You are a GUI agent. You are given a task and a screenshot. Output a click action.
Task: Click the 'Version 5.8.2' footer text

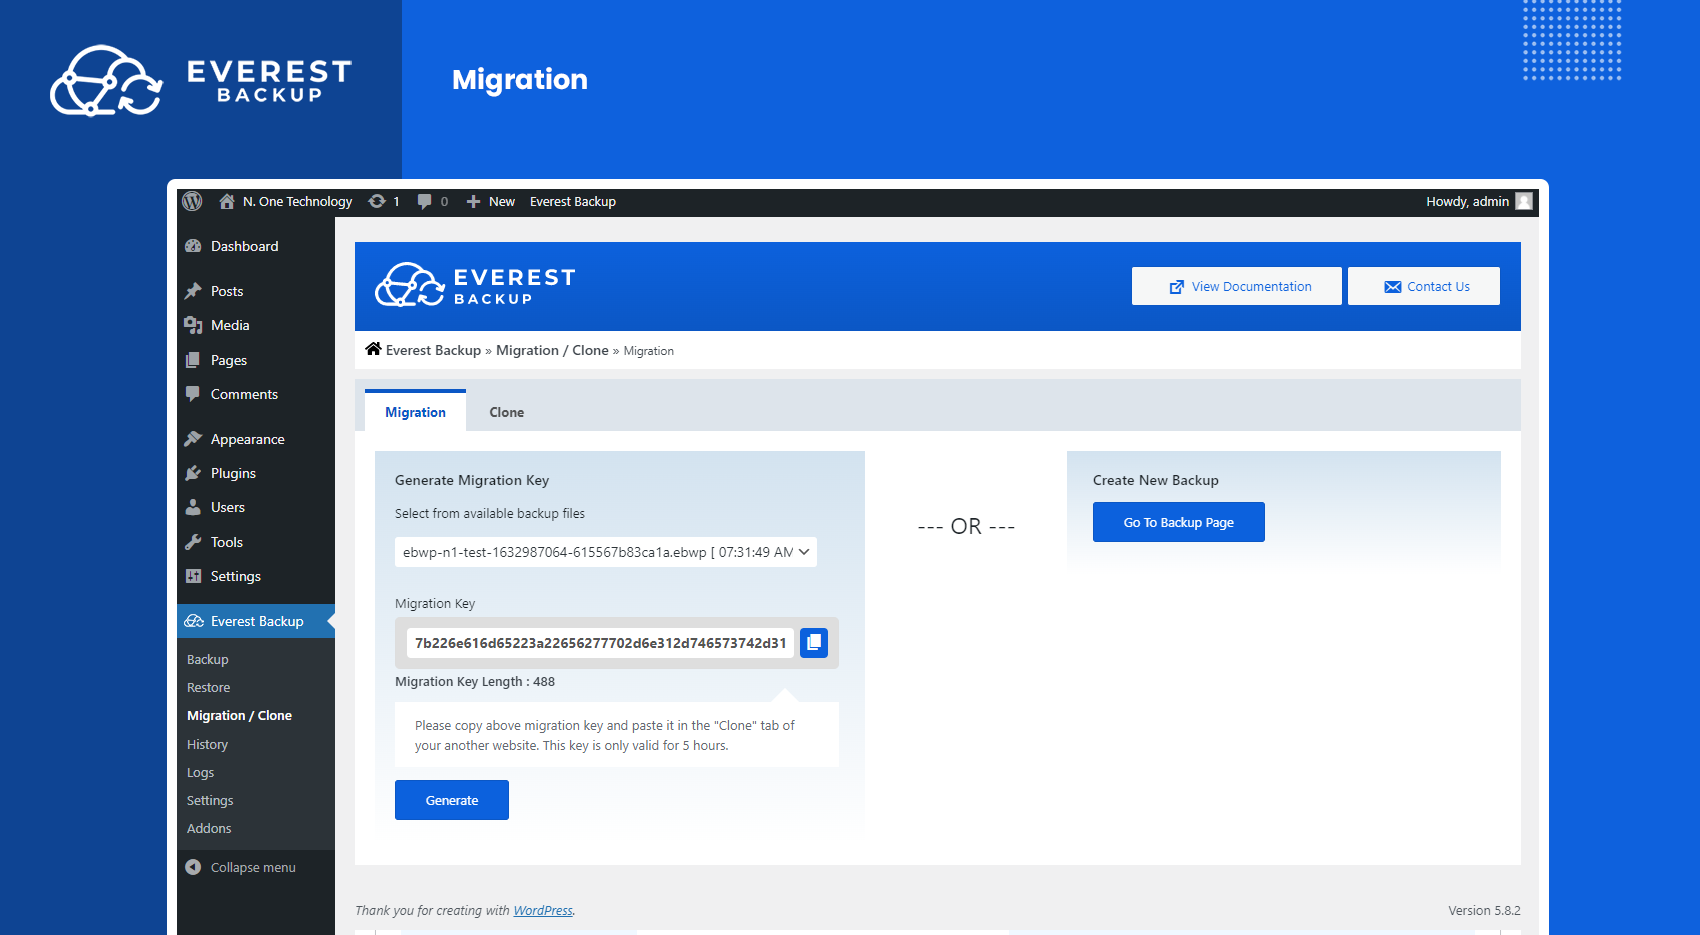pos(1484,910)
